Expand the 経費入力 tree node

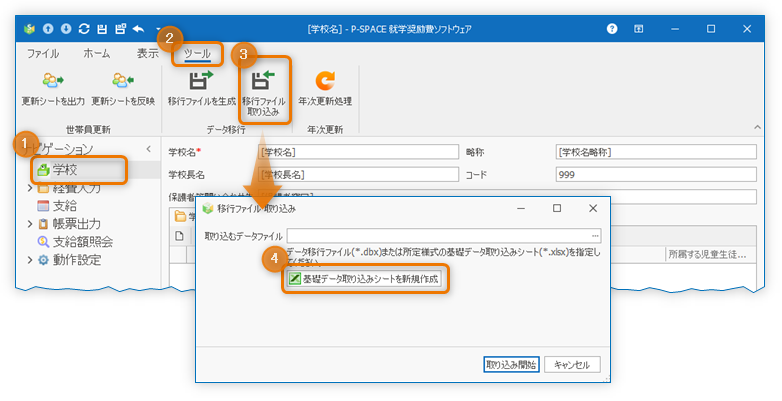(29, 188)
